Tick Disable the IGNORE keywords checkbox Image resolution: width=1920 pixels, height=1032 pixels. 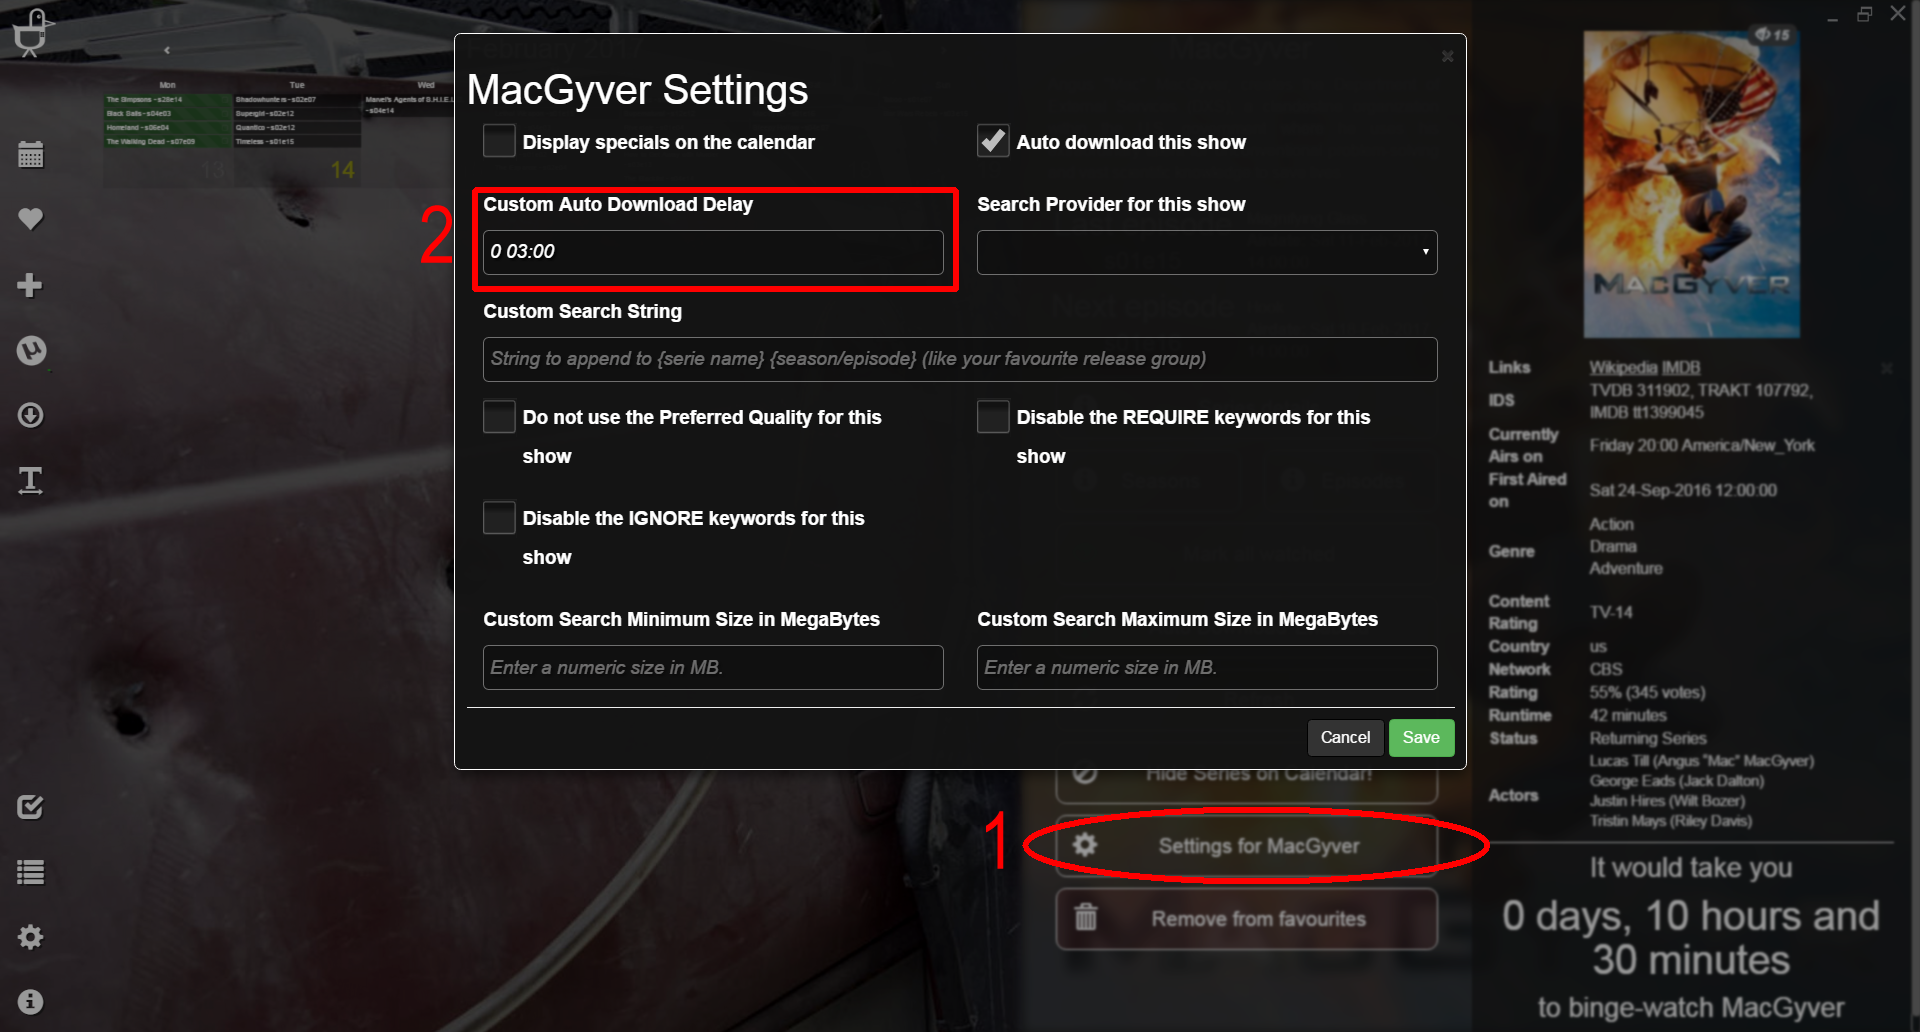tap(499, 518)
